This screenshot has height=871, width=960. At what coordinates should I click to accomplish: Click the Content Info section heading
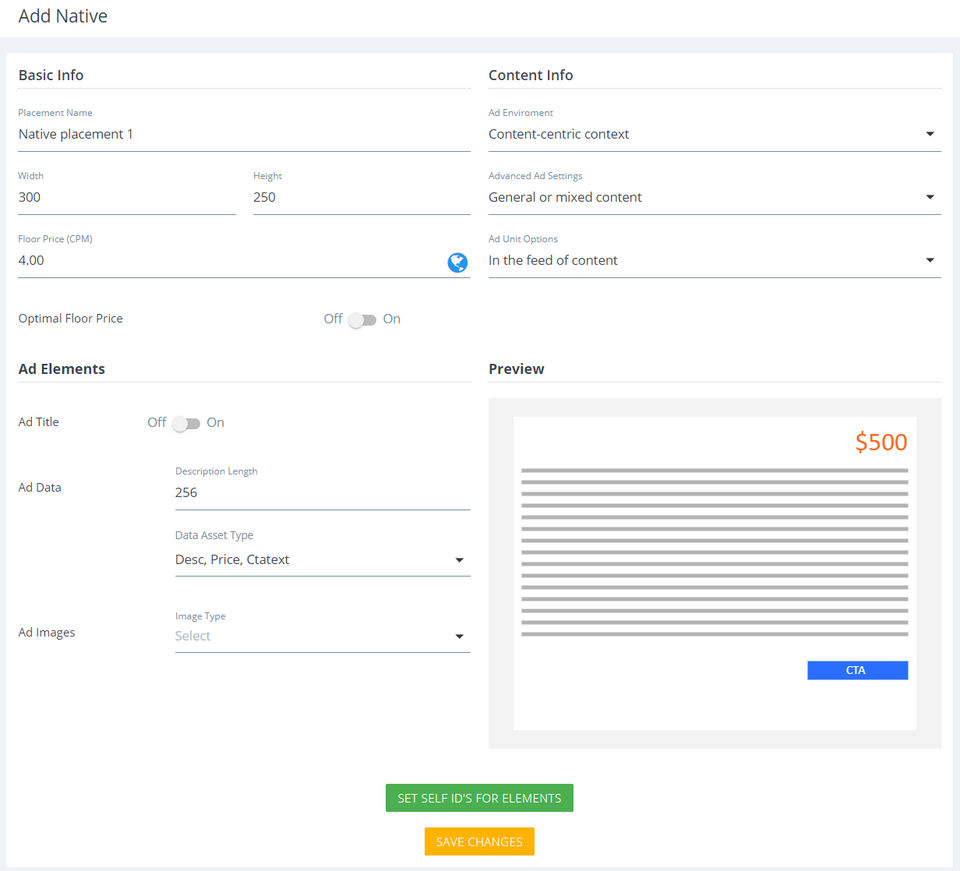click(531, 75)
